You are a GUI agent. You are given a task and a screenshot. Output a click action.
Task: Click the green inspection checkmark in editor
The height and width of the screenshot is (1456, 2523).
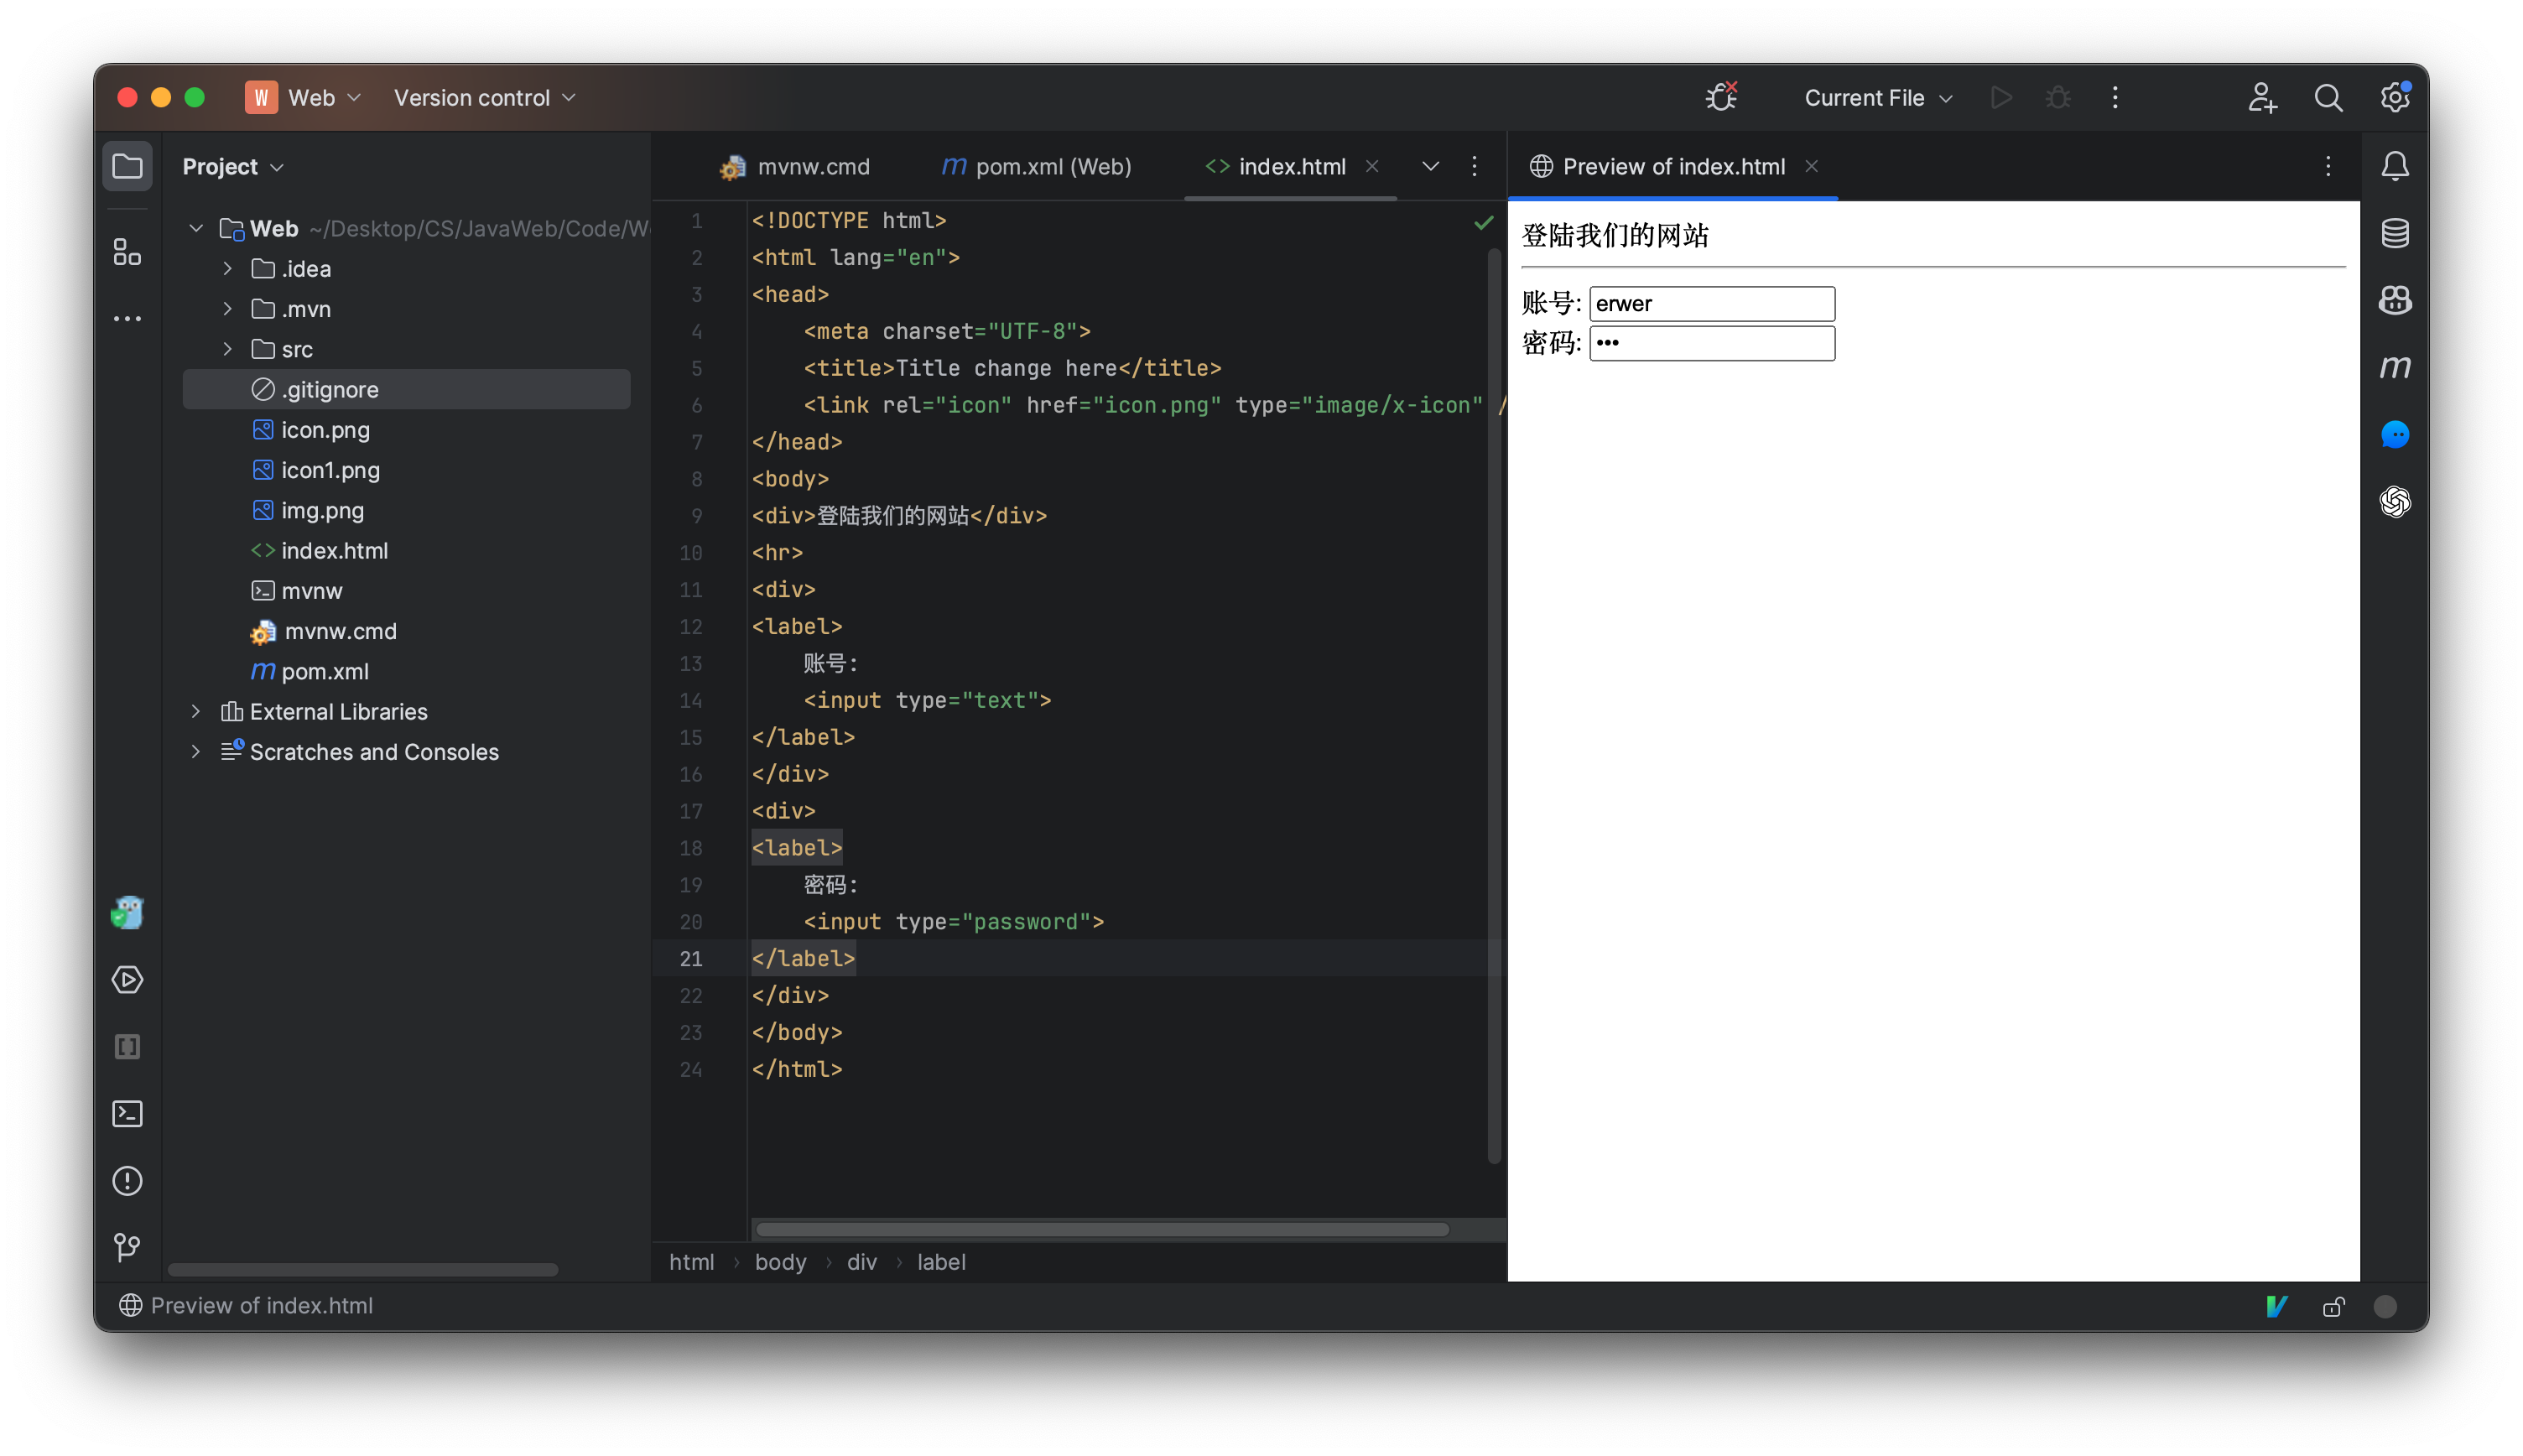tap(1483, 221)
